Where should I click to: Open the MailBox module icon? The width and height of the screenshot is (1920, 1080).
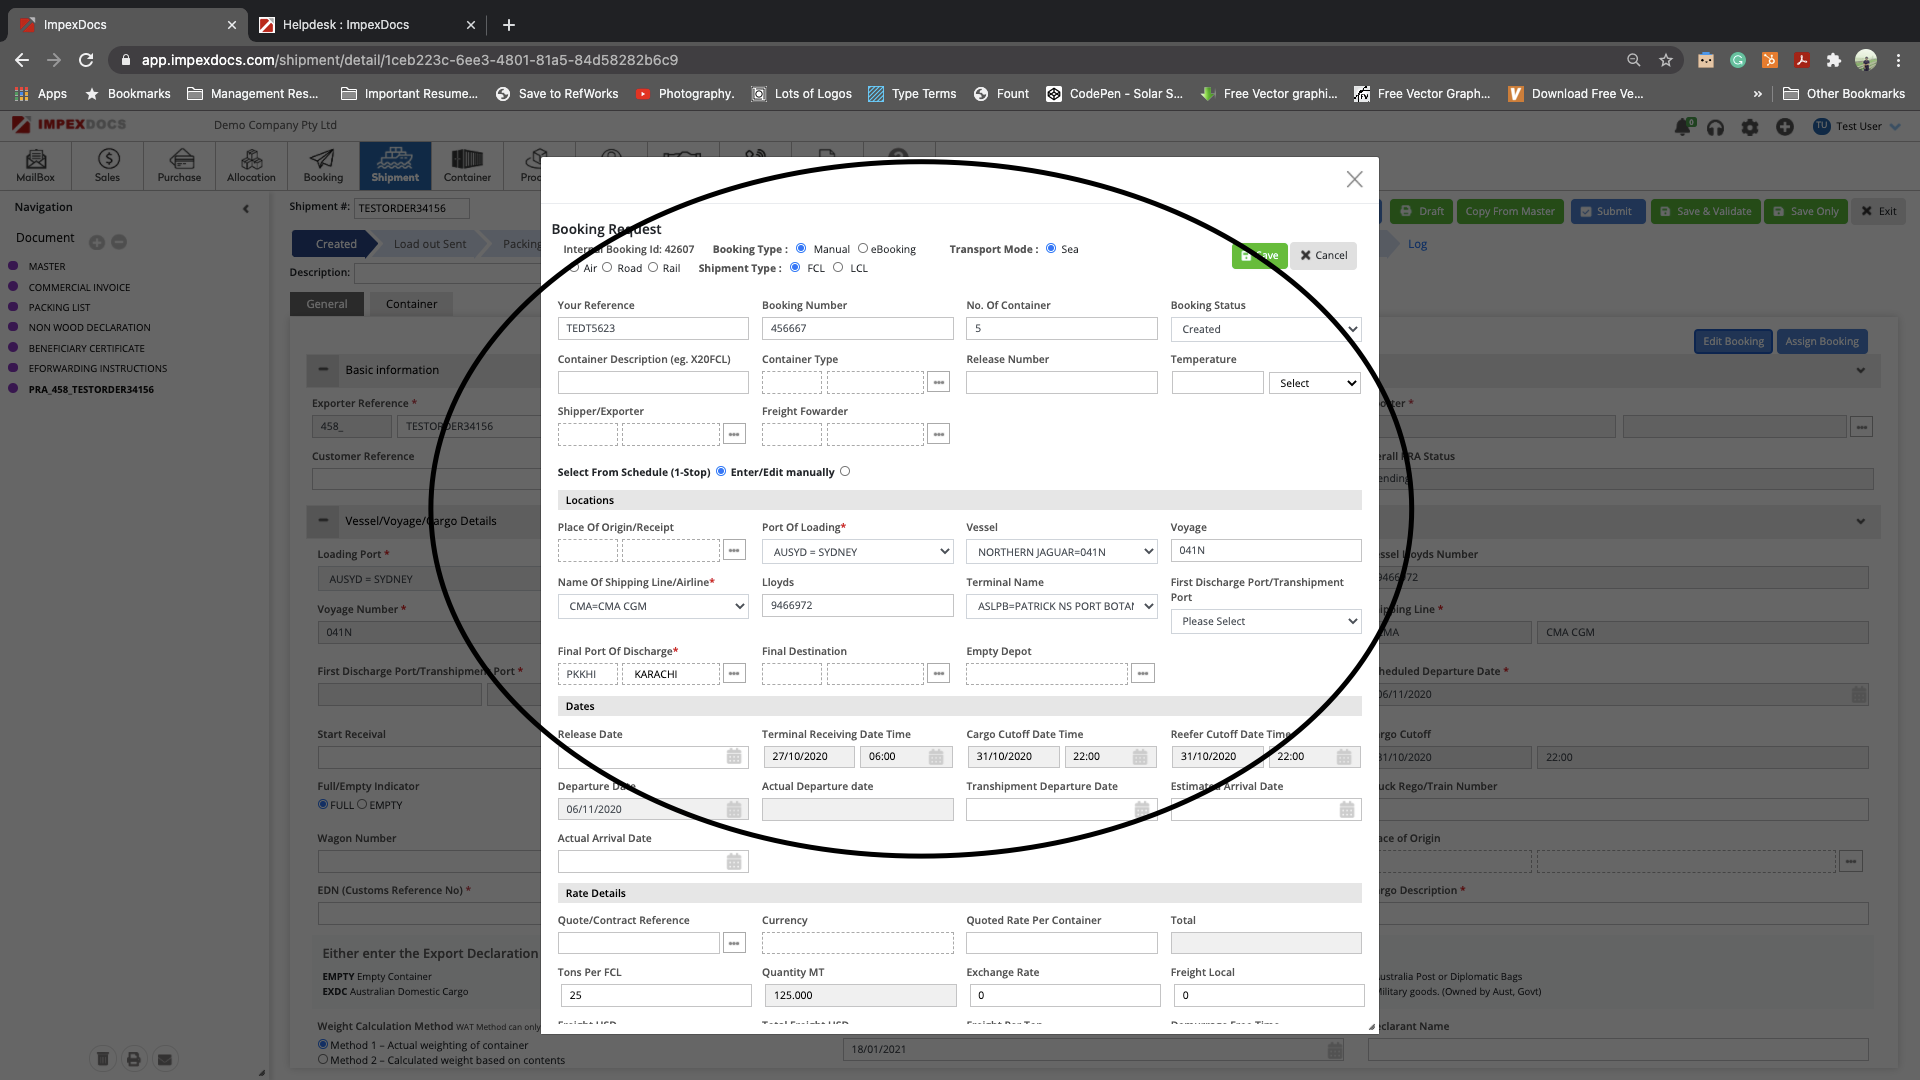click(36, 165)
